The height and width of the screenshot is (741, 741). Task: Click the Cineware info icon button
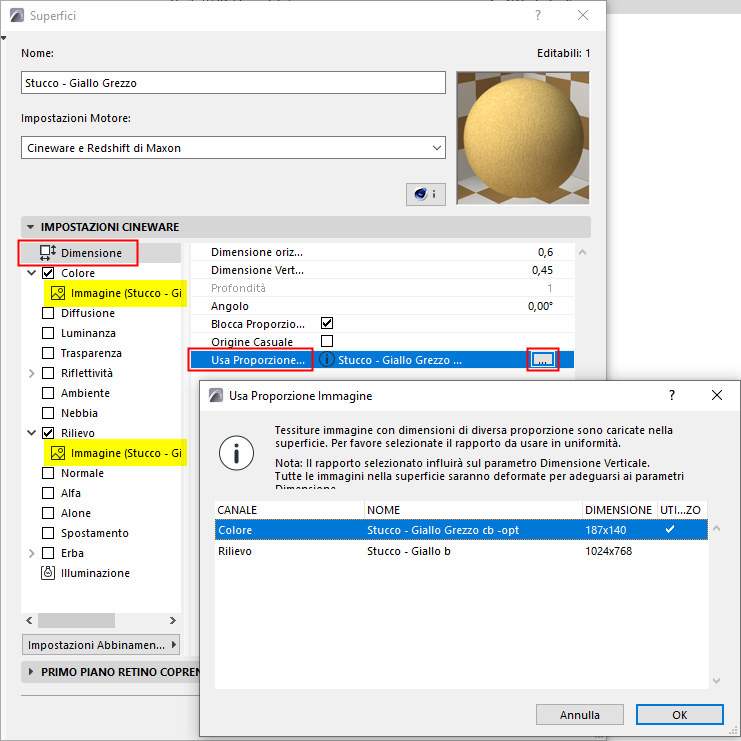(x=425, y=194)
